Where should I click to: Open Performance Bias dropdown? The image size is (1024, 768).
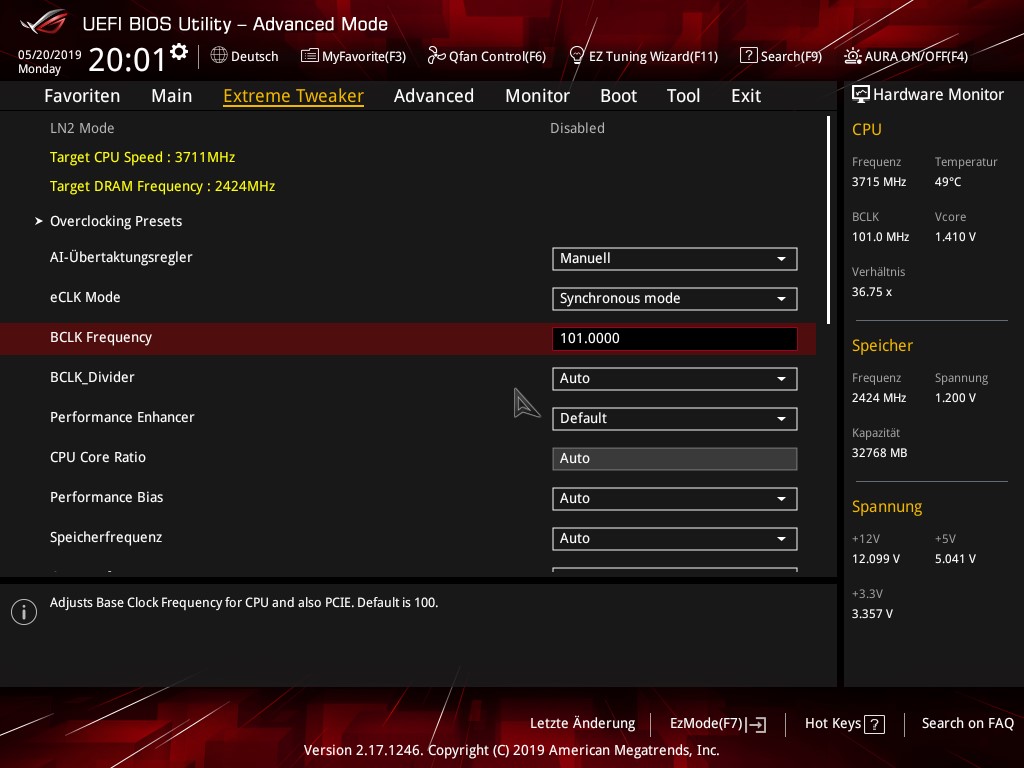point(675,499)
